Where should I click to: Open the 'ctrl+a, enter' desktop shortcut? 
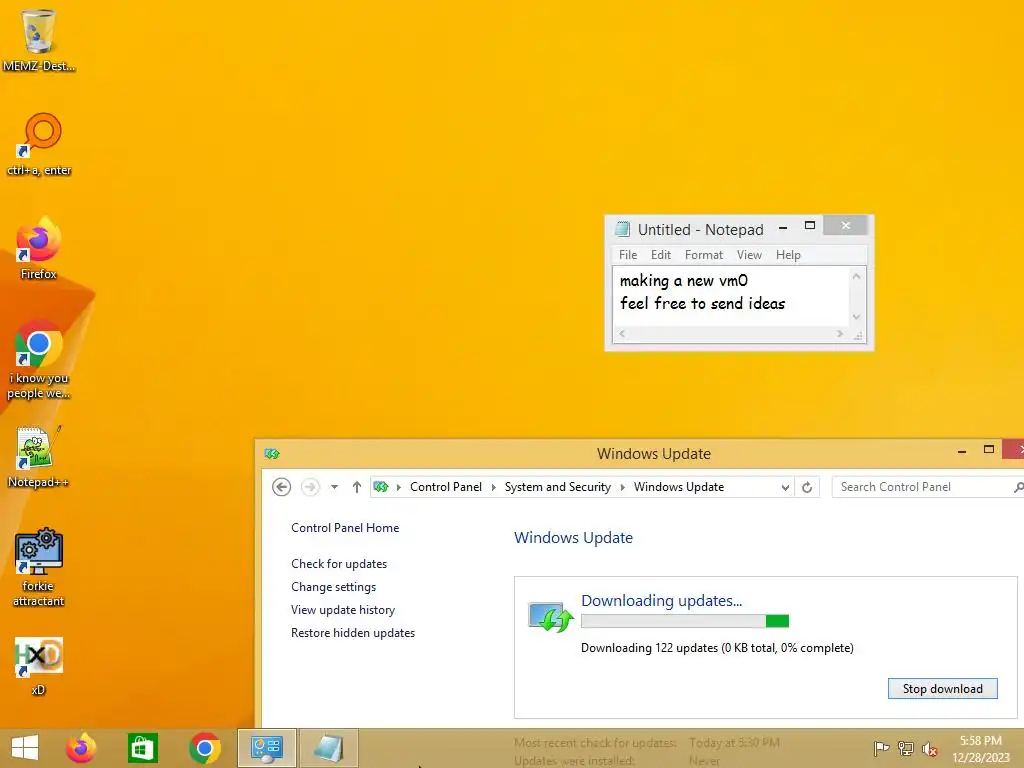39,144
